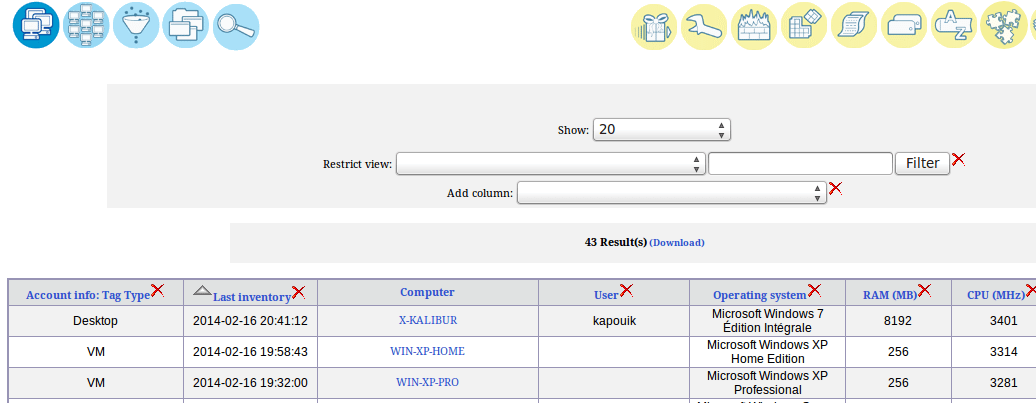The height and width of the screenshot is (403, 1036).
Task: Open the gift box deployment icon
Action: [x=654, y=25]
